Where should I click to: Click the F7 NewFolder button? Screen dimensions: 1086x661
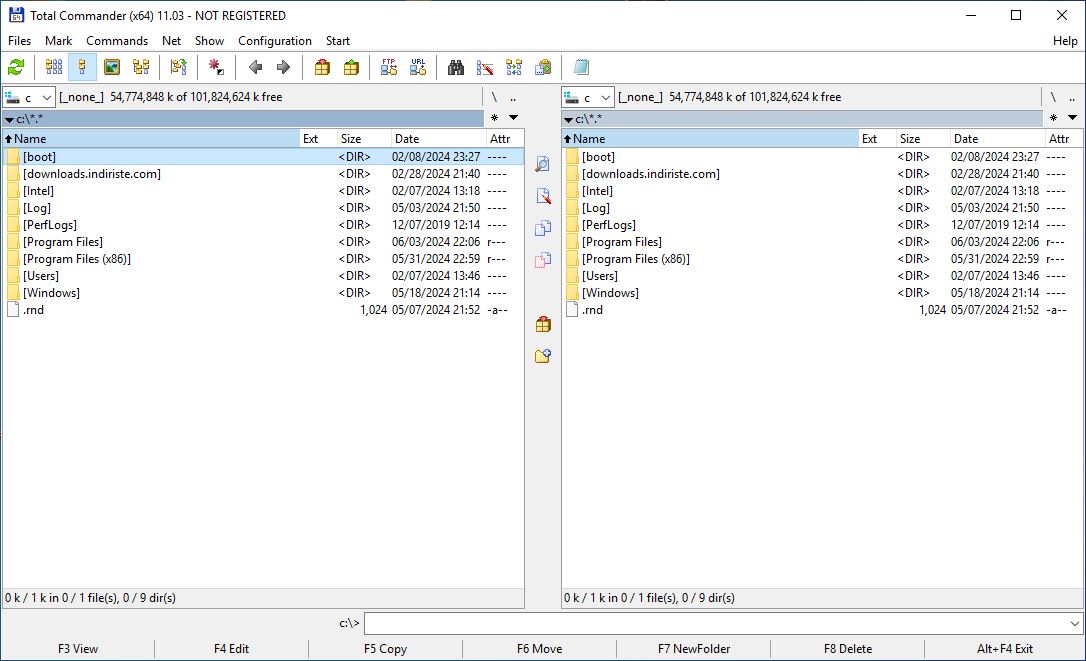click(x=693, y=649)
